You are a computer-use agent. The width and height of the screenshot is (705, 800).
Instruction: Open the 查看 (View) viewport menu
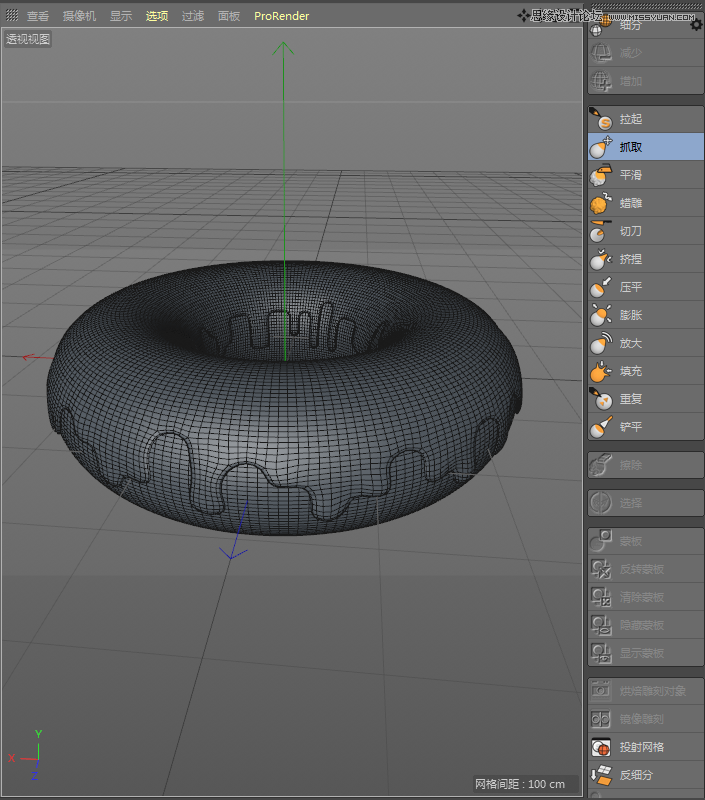(x=38, y=16)
